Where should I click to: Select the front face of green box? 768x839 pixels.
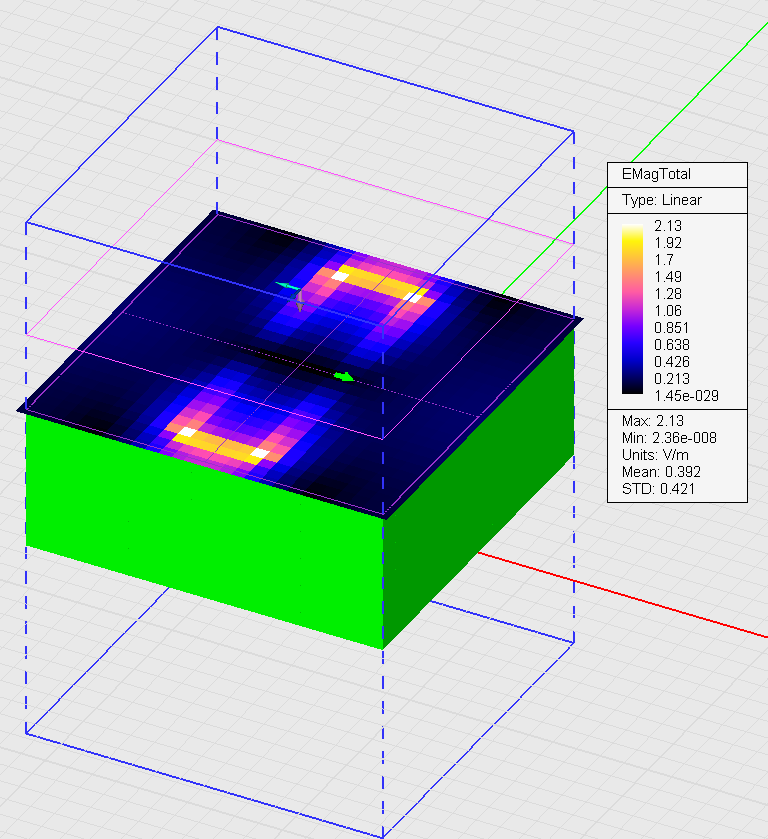200,530
